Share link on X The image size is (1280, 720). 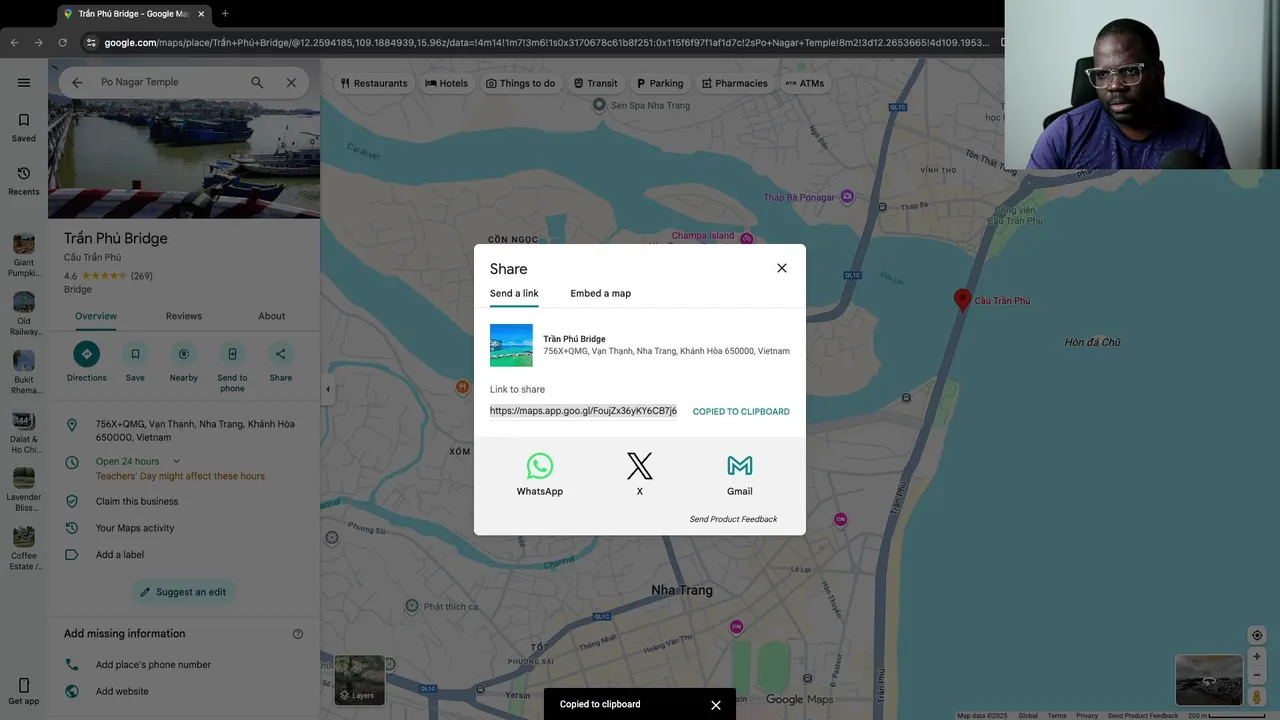pos(640,474)
